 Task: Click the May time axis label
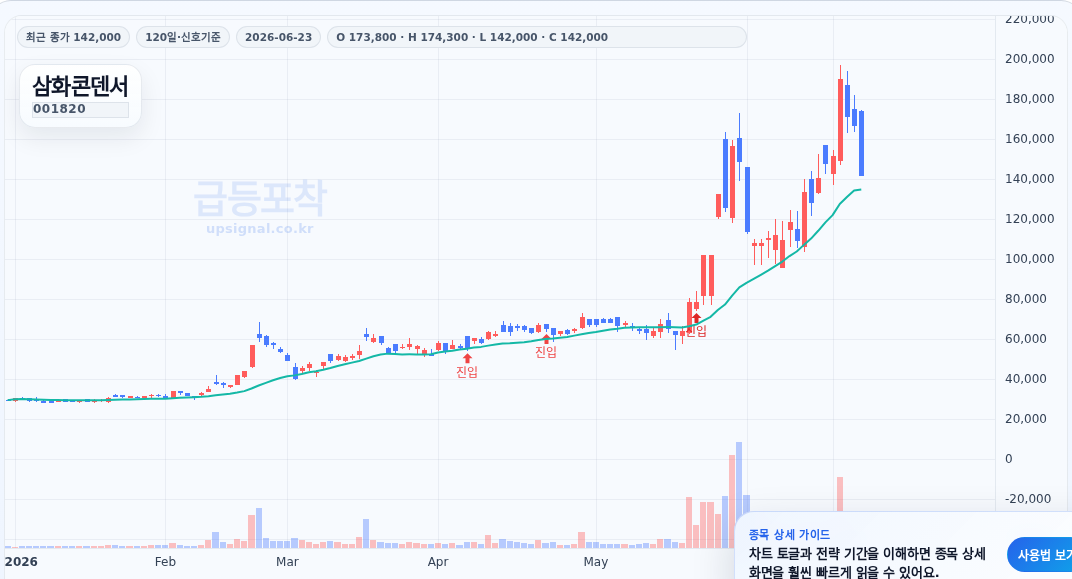pyautogui.click(x=595, y=562)
